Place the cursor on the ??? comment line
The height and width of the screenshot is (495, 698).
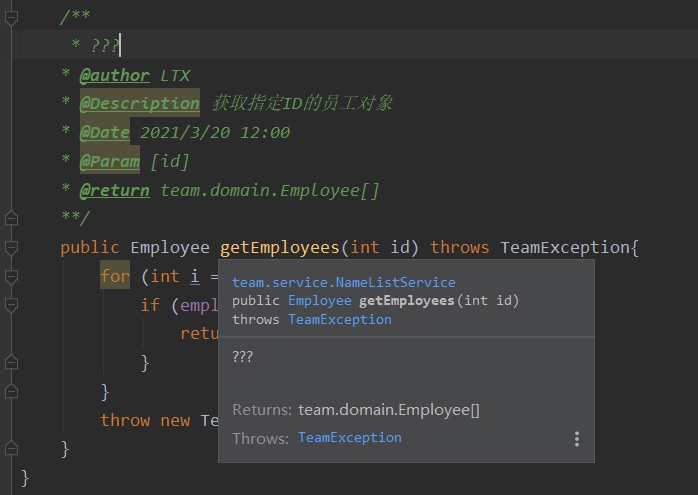coord(105,46)
